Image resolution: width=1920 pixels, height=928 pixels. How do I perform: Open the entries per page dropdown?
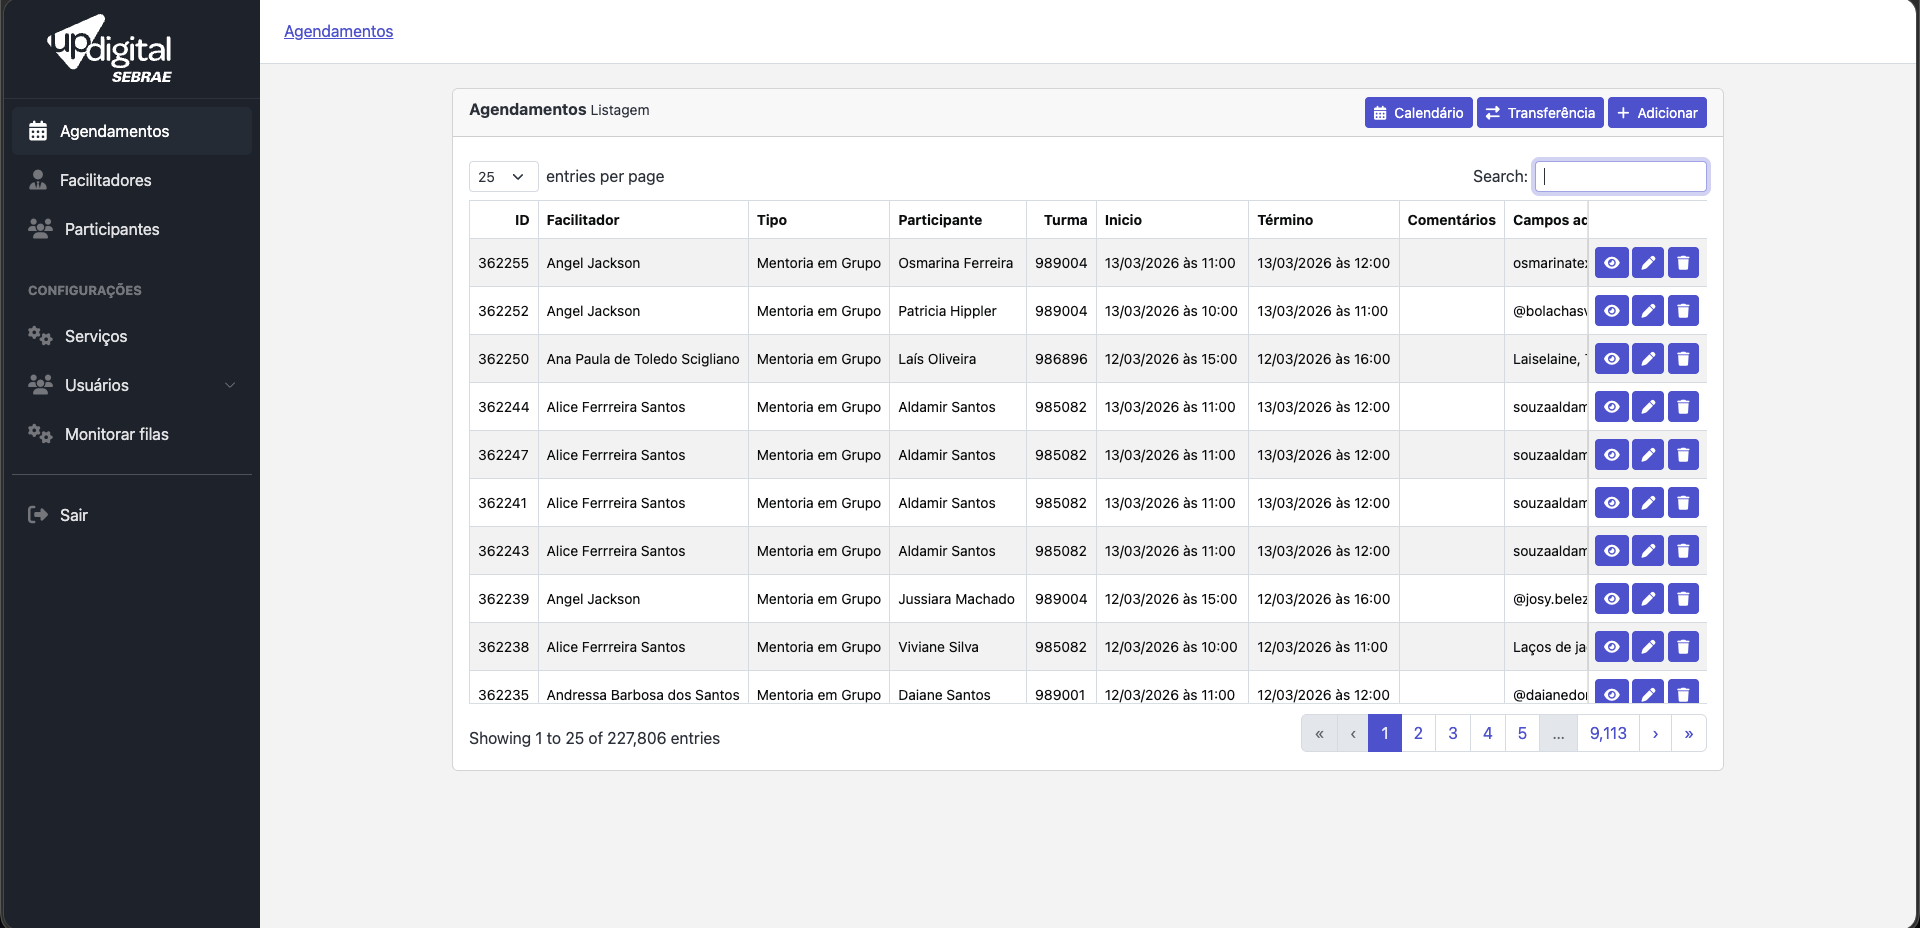point(501,176)
